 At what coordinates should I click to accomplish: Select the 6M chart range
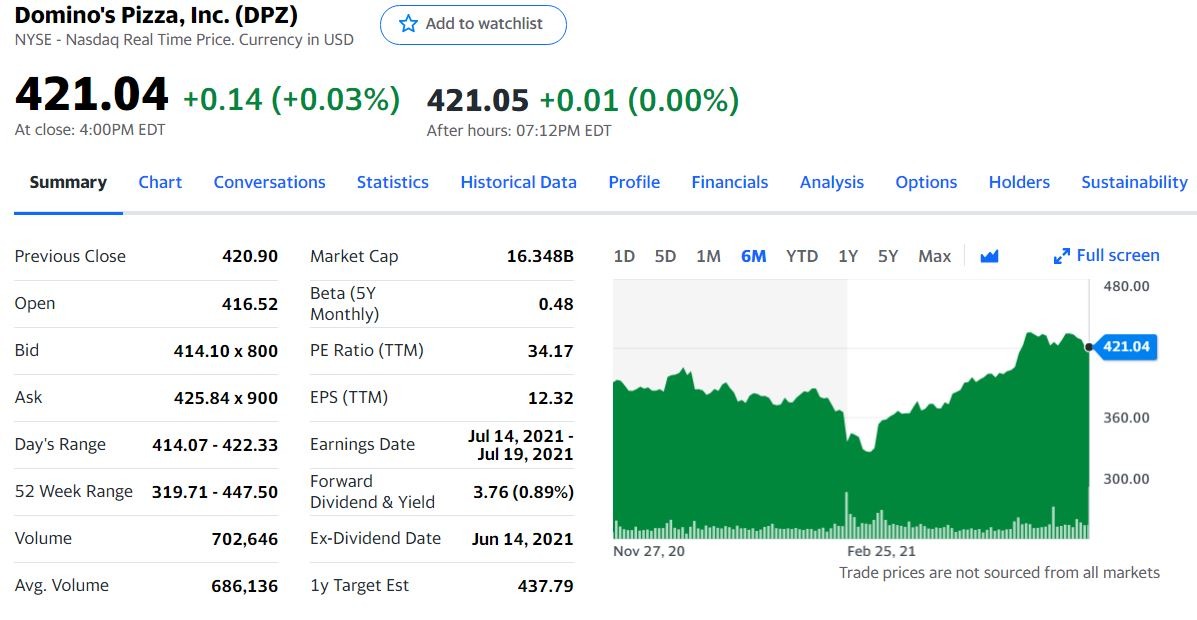[x=753, y=257]
